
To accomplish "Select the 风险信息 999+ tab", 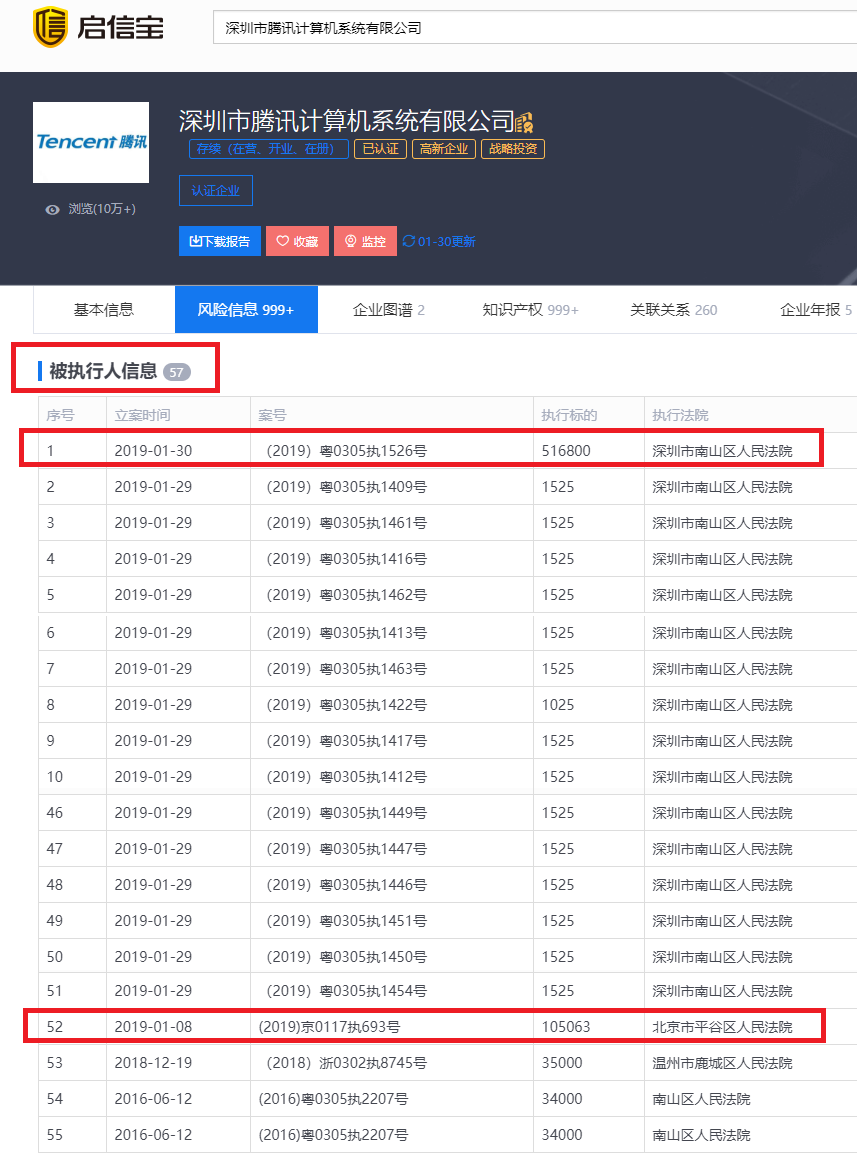I will click(x=246, y=310).
